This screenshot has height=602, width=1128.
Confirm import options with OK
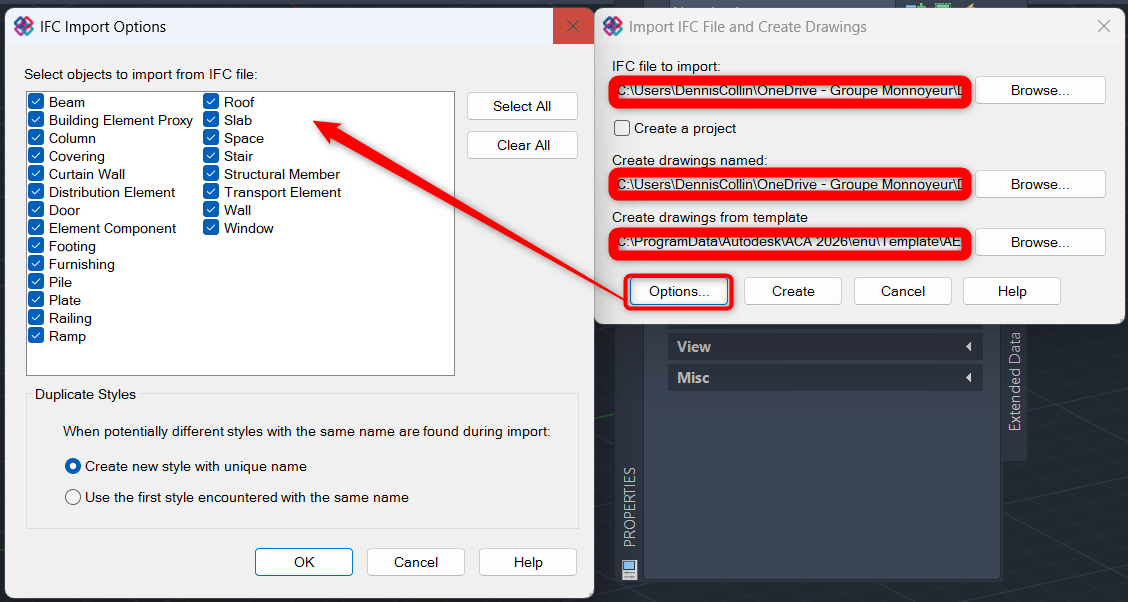point(304,562)
